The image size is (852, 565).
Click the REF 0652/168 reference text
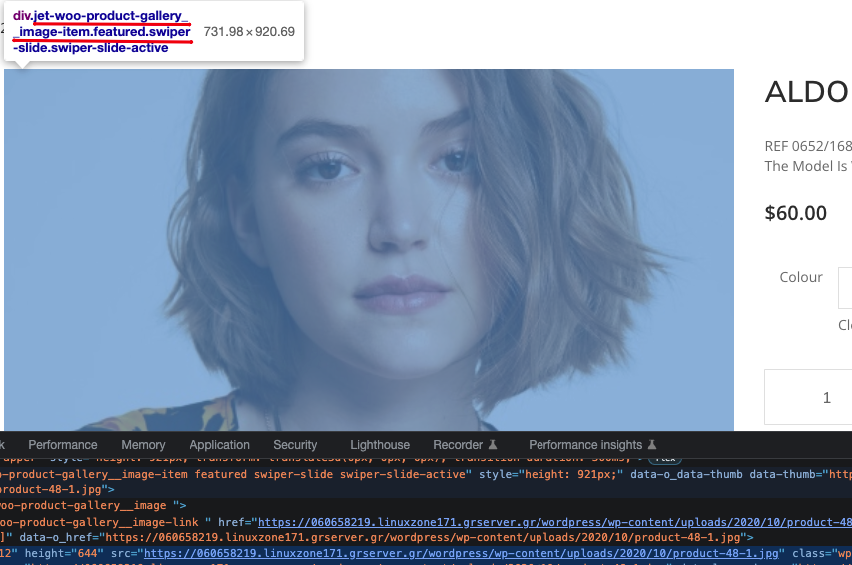tap(808, 146)
